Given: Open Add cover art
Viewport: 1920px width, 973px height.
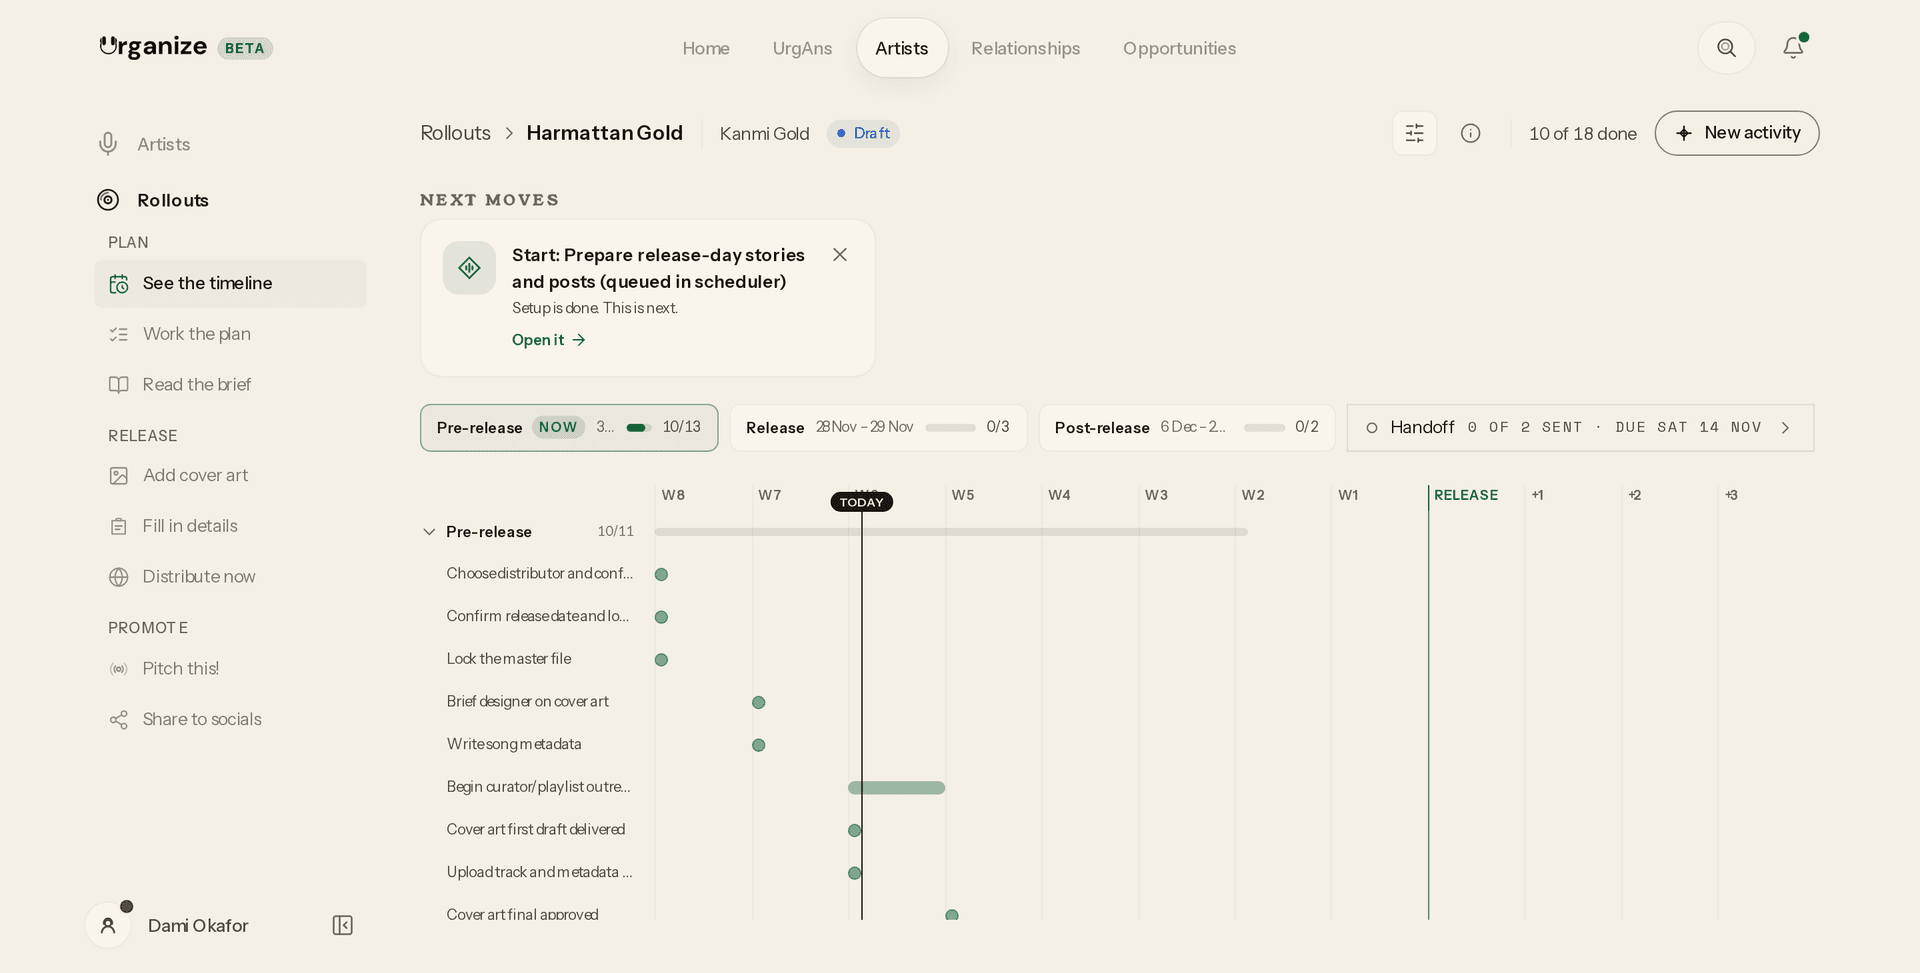Looking at the screenshot, I should (x=231, y=475).
